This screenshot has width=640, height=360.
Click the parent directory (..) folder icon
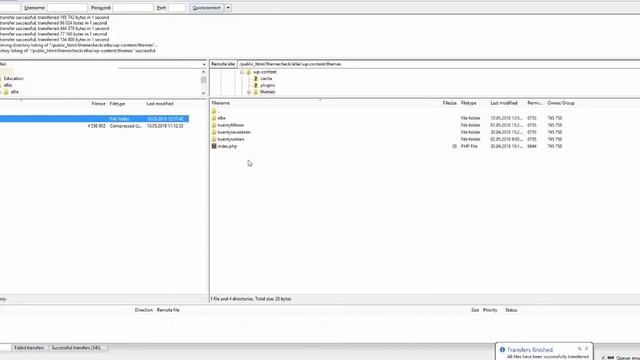coord(214,111)
